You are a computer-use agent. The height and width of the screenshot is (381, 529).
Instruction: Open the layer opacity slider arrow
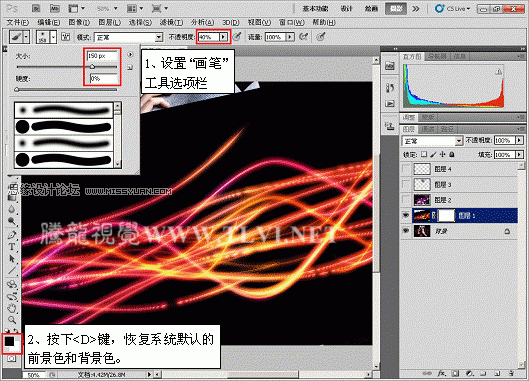pyautogui.click(x=520, y=140)
